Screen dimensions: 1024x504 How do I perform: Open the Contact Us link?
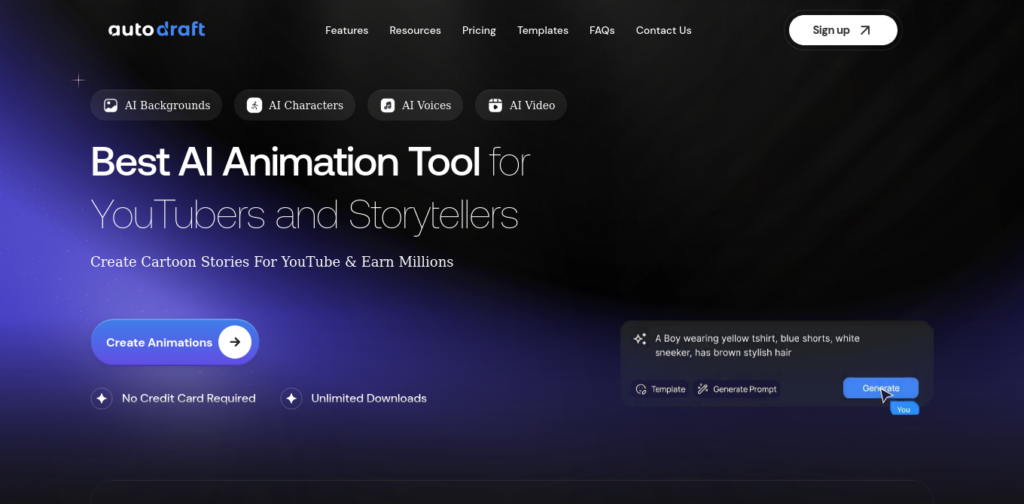(664, 31)
